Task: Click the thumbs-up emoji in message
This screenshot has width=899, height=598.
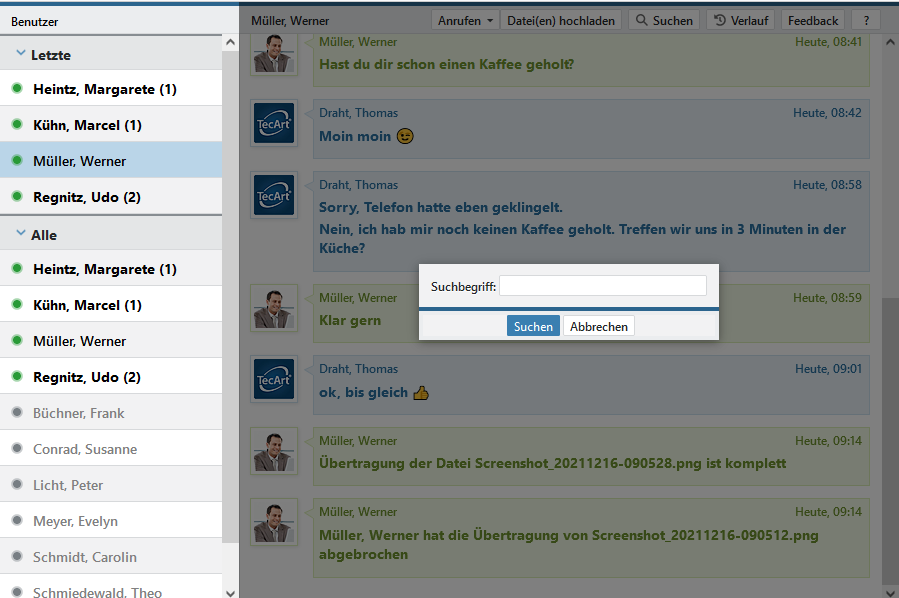Action: coord(421,393)
